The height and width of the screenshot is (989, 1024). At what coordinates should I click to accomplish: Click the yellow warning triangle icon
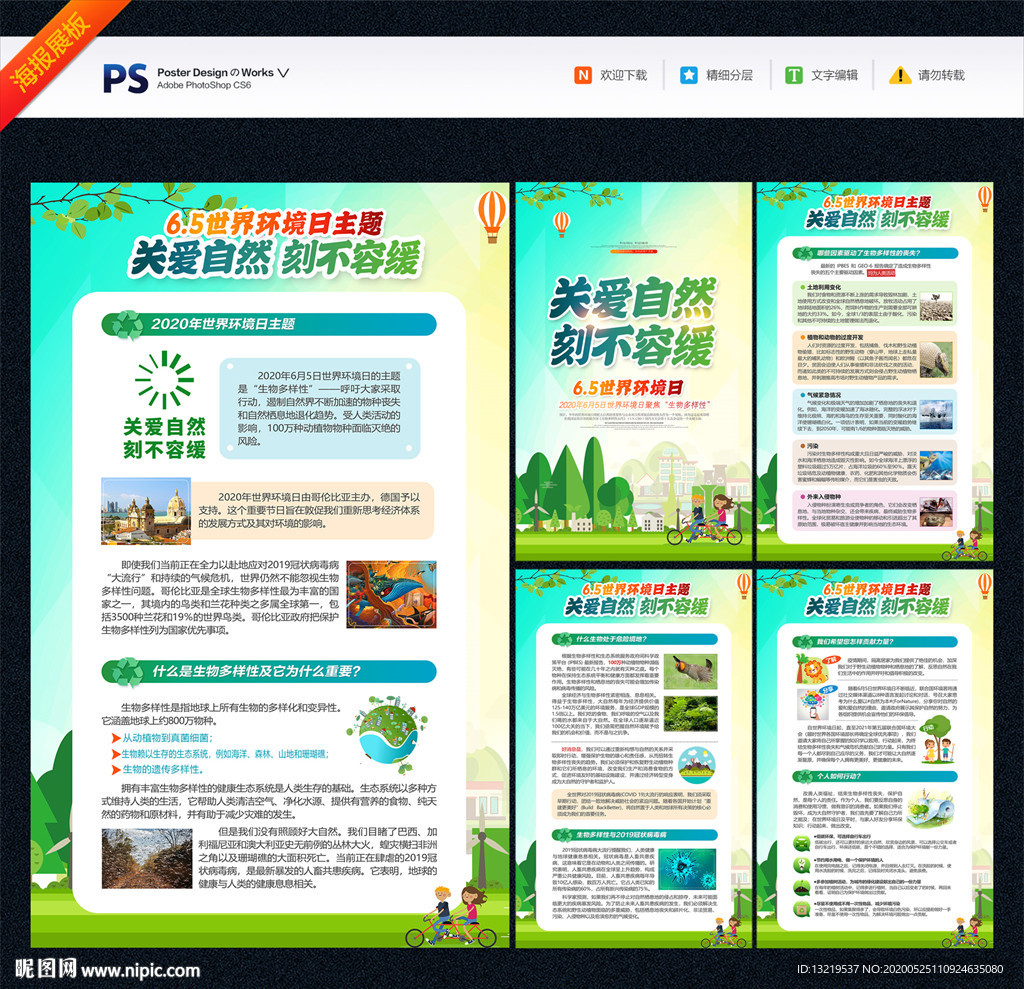pos(900,75)
